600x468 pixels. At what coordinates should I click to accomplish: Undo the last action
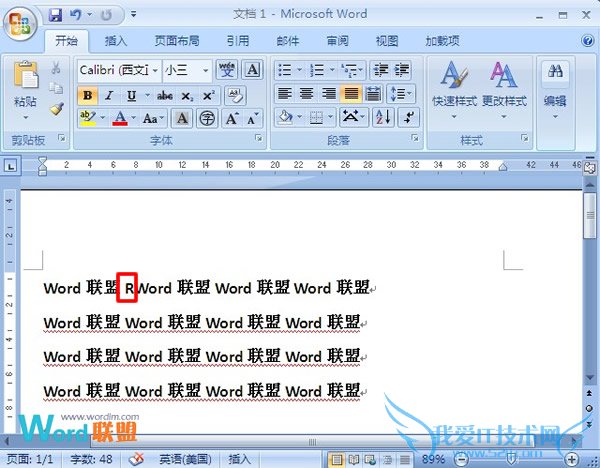point(76,15)
